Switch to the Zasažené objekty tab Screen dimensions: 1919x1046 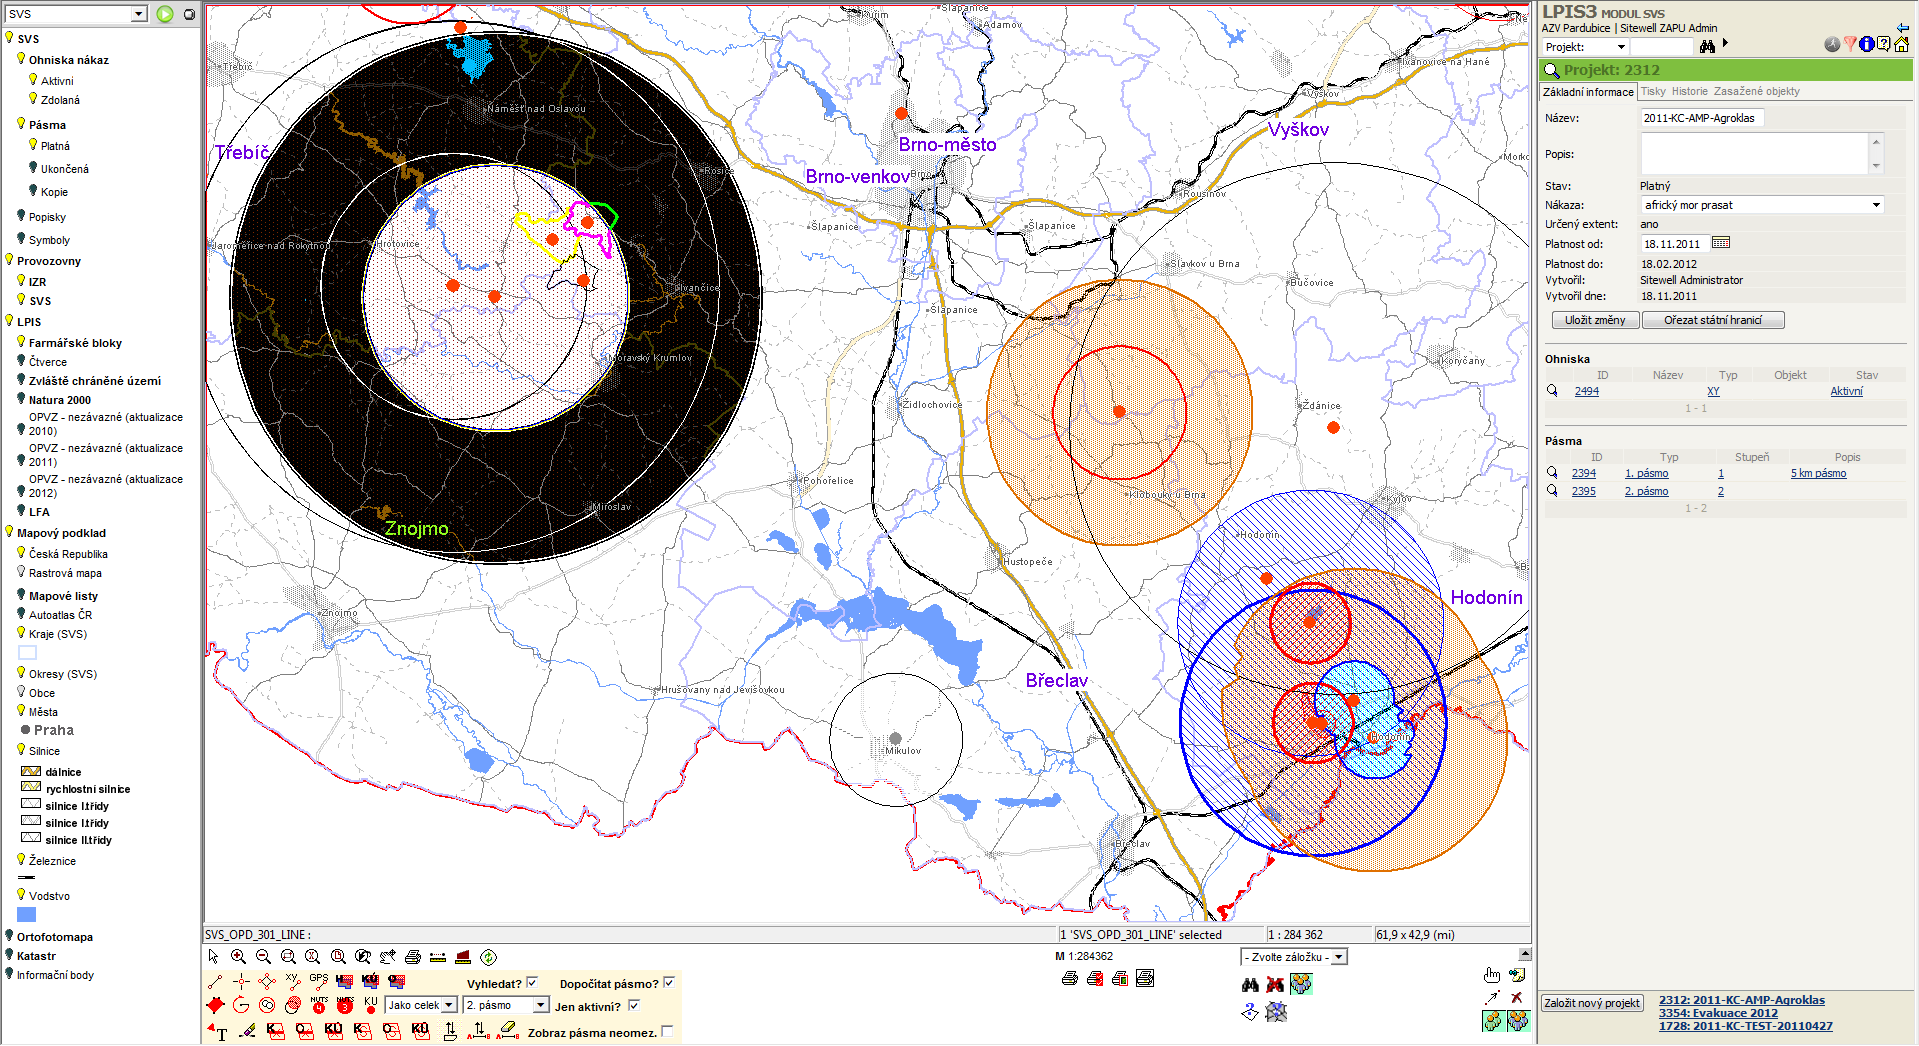point(1756,91)
